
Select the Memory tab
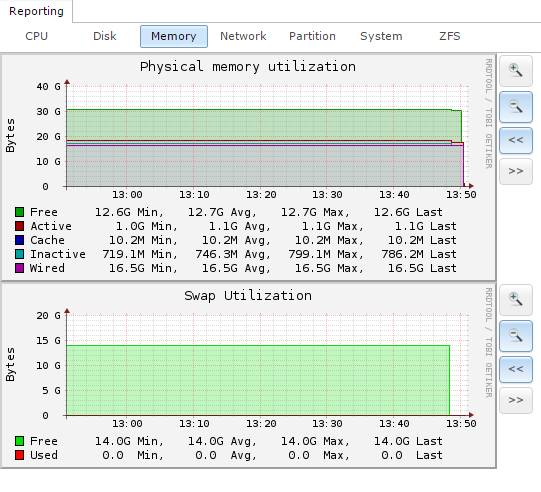(x=174, y=36)
